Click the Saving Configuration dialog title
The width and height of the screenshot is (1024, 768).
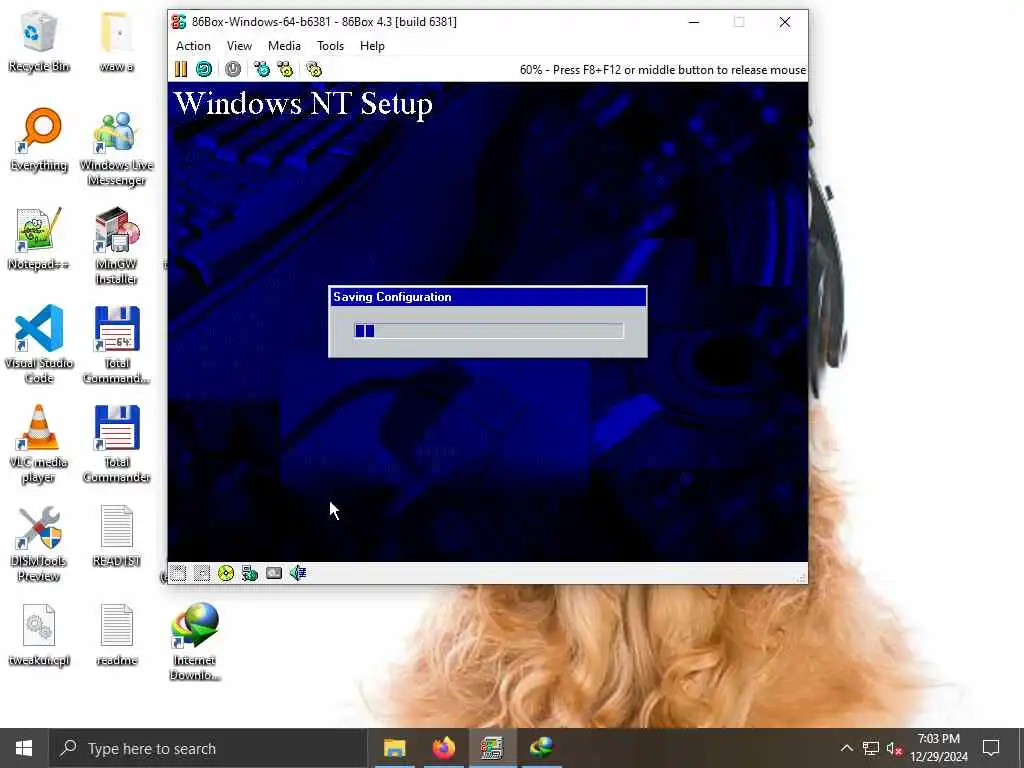[x=392, y=297]
